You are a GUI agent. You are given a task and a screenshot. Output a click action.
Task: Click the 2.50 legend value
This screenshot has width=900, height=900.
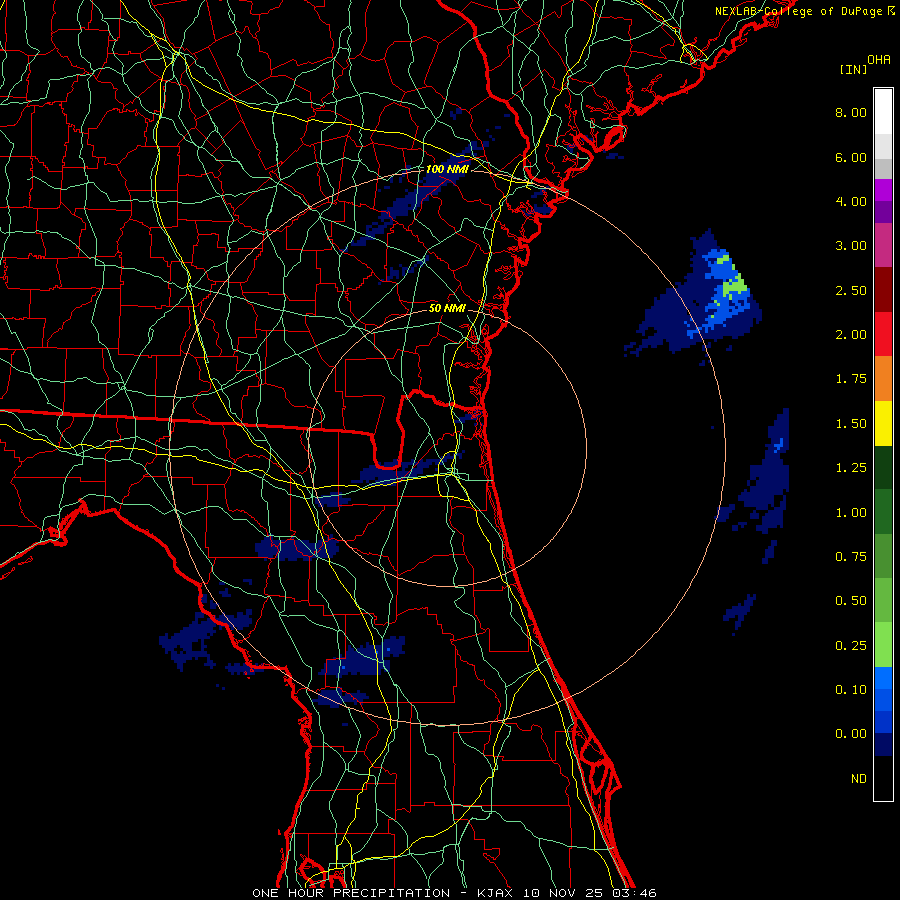851,290
